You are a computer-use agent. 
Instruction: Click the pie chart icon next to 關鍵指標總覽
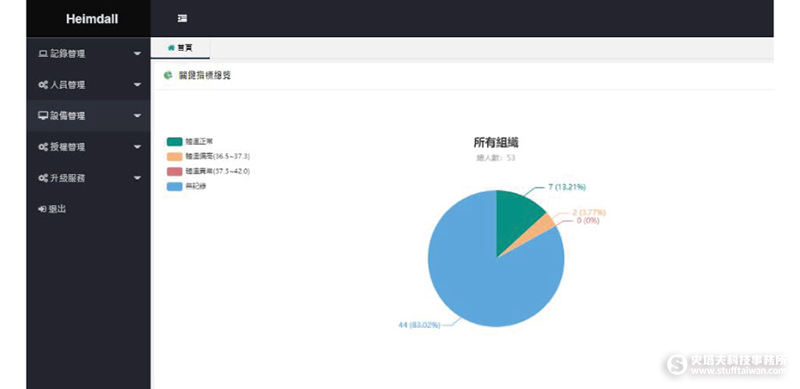click(168, 76)
